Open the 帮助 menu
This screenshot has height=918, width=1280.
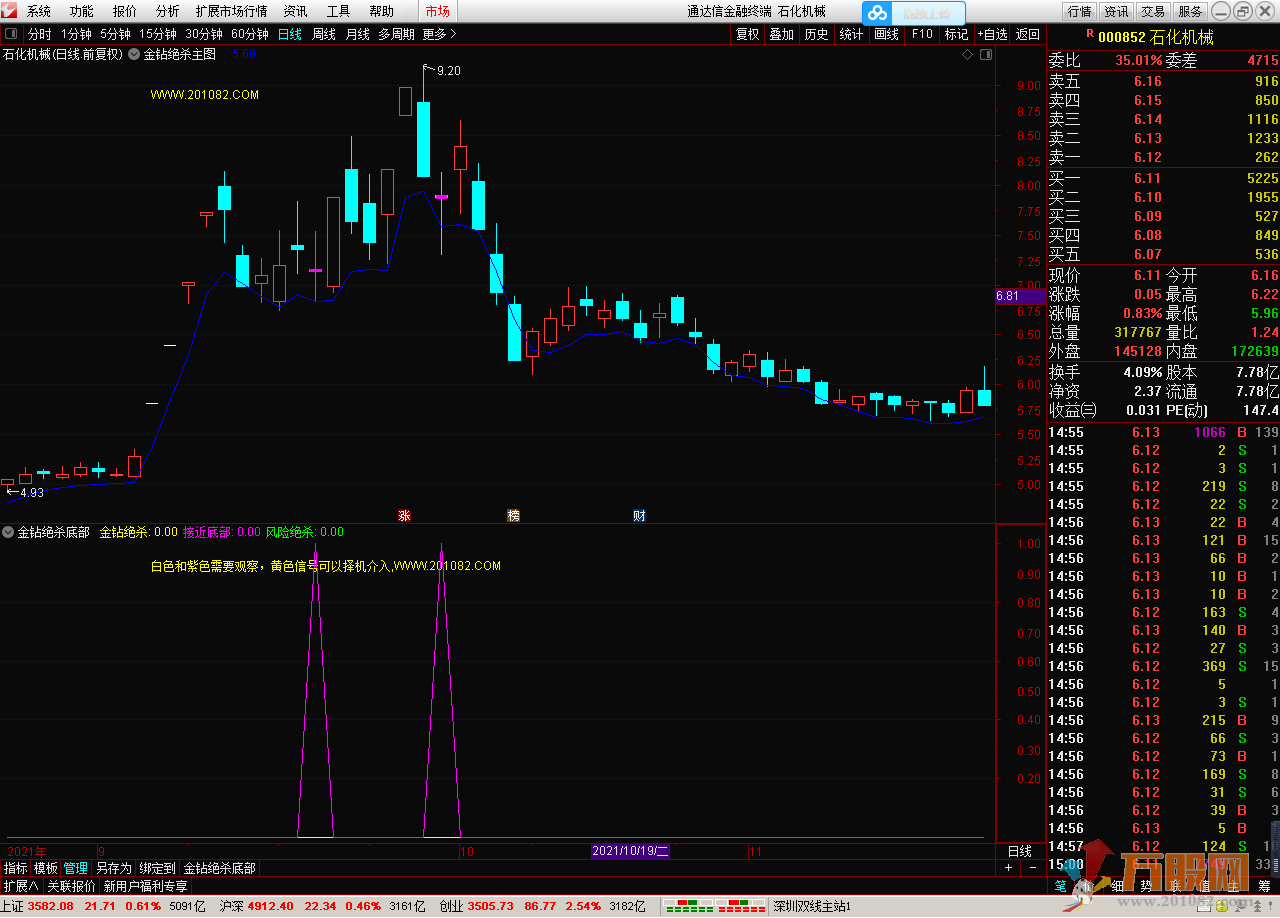381,12
